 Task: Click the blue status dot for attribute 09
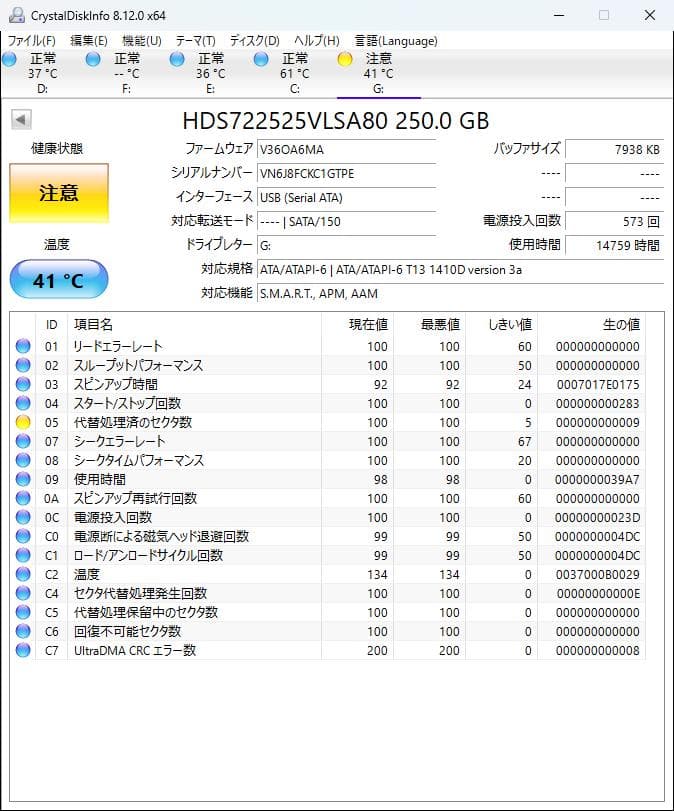click(23, 479)
